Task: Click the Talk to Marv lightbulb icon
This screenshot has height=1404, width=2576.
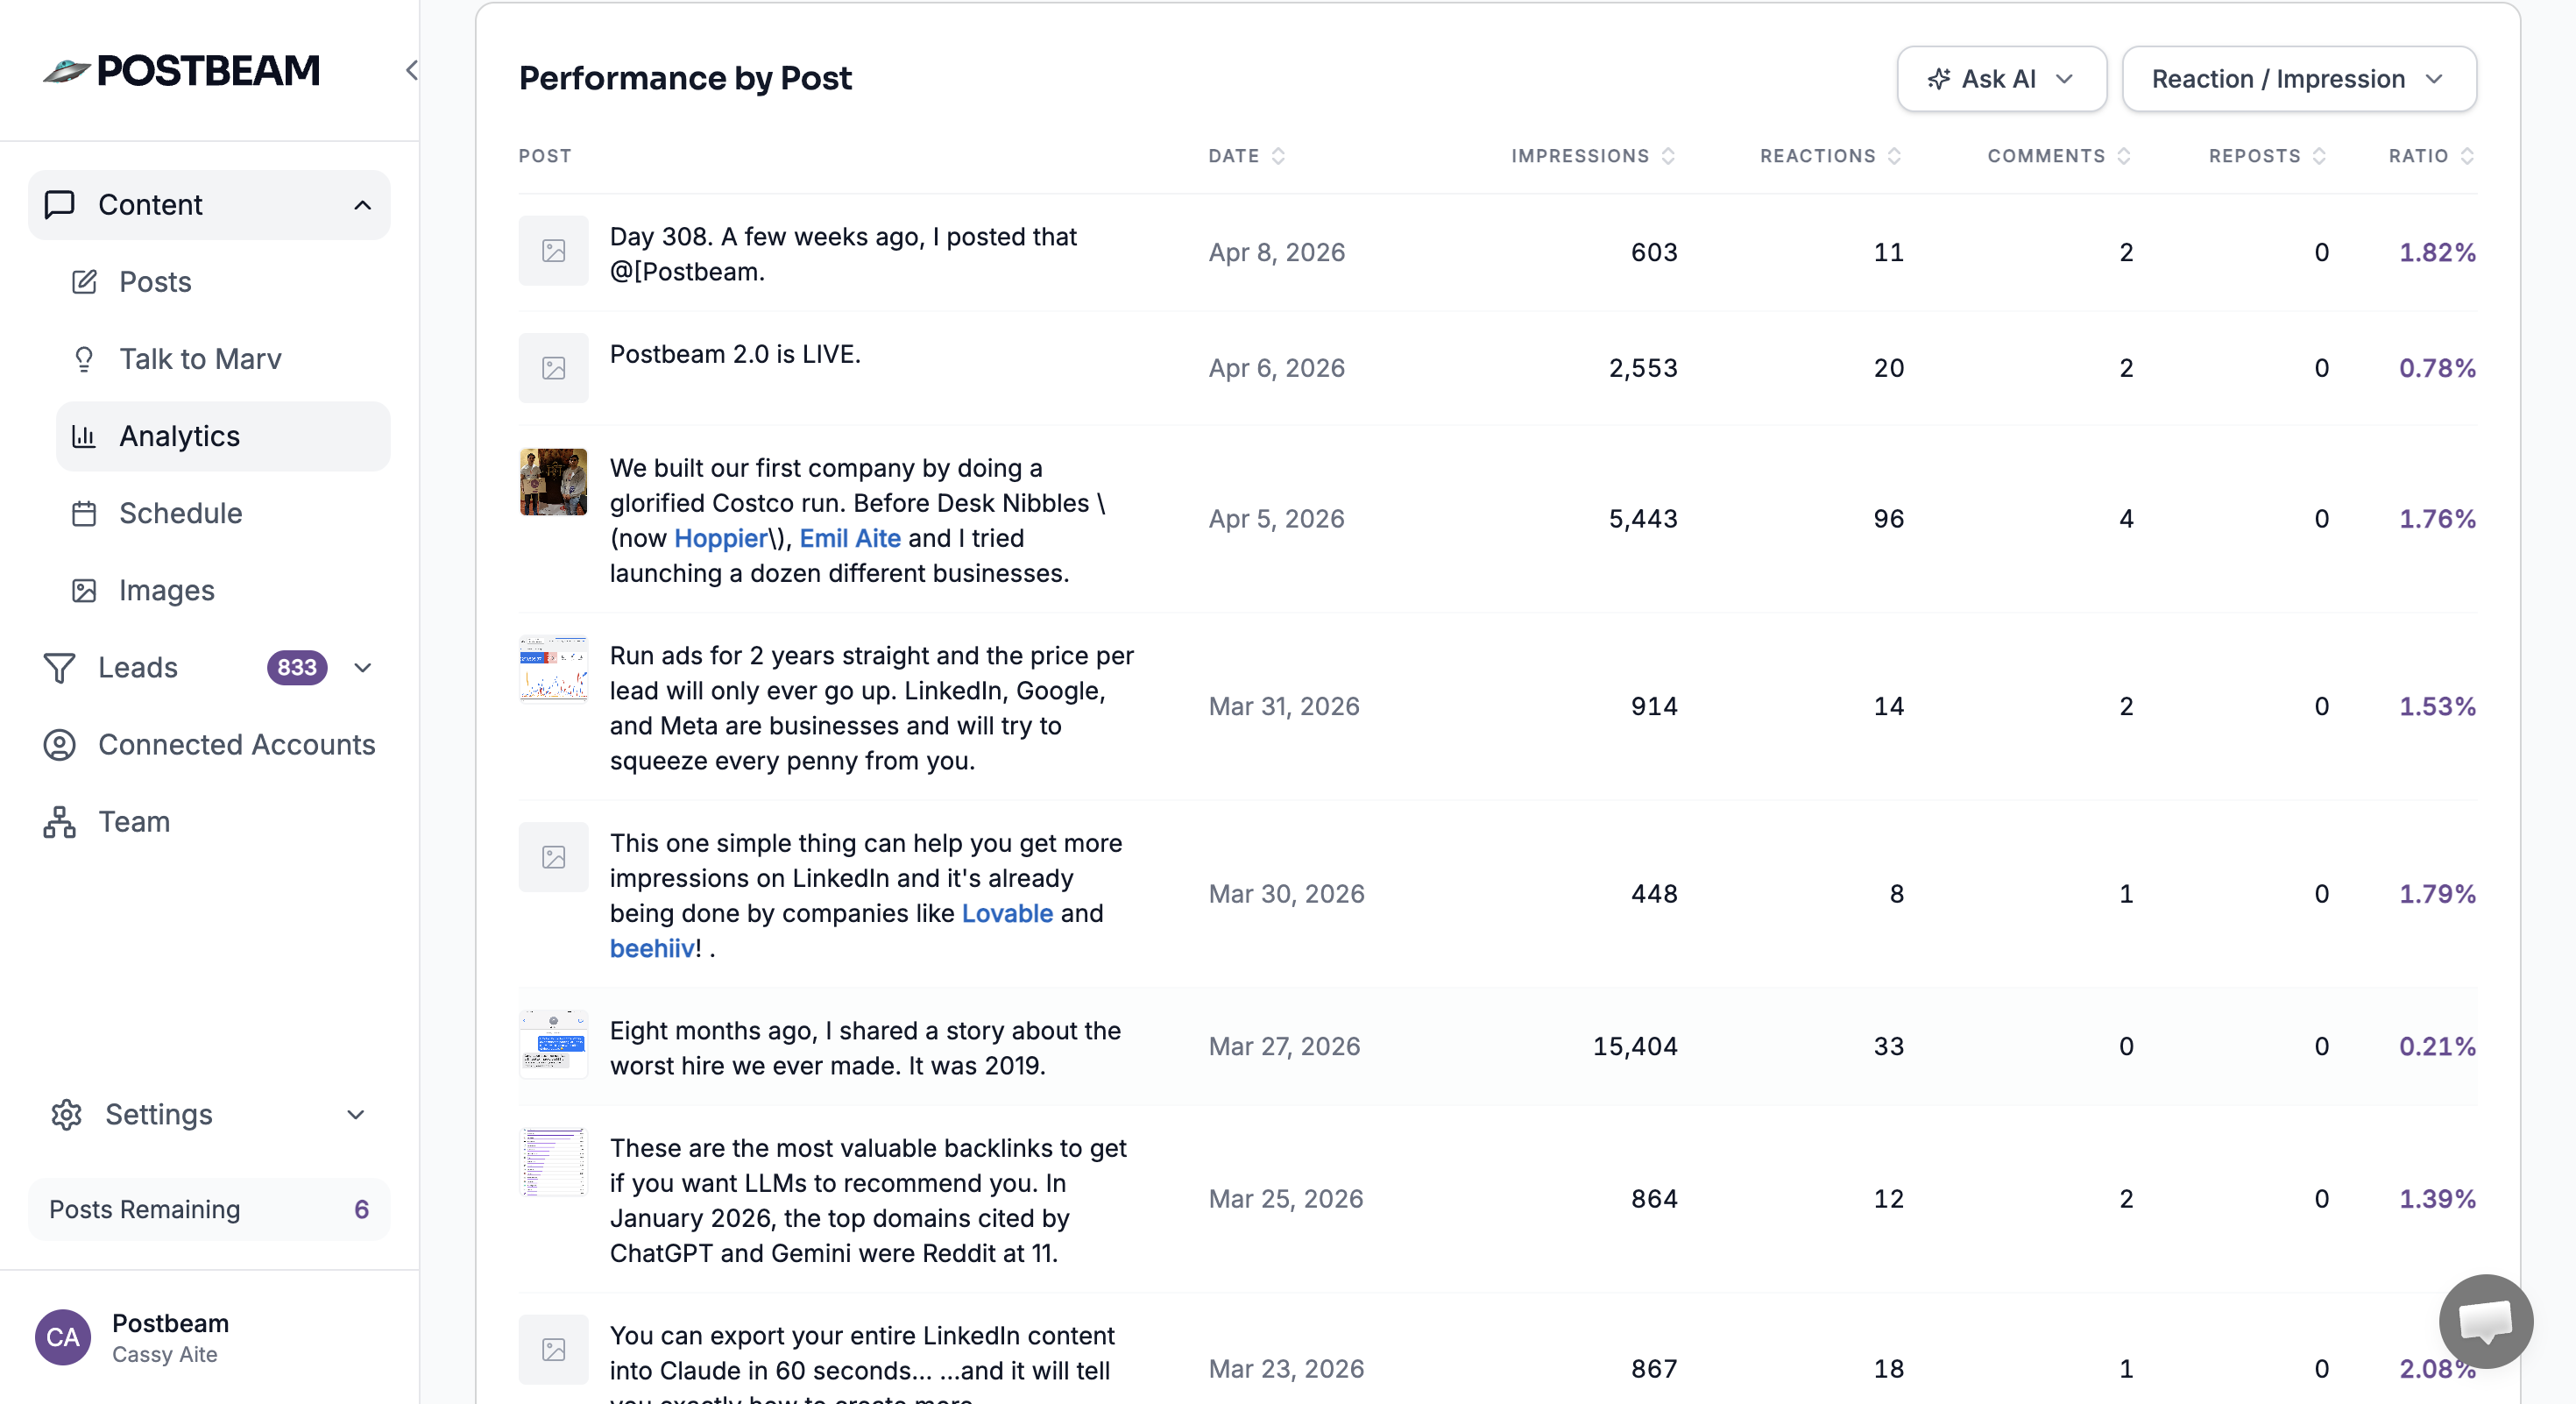Action: (x=84, y=359)
